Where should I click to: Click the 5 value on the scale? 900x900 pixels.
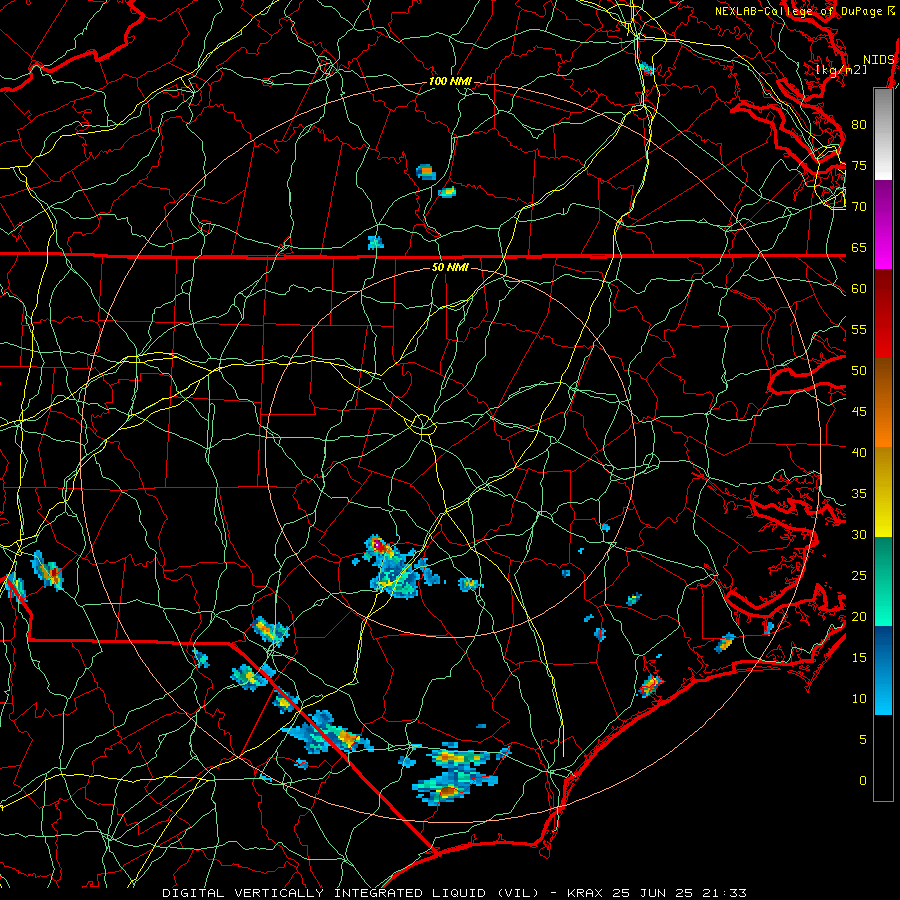(863, 740)
